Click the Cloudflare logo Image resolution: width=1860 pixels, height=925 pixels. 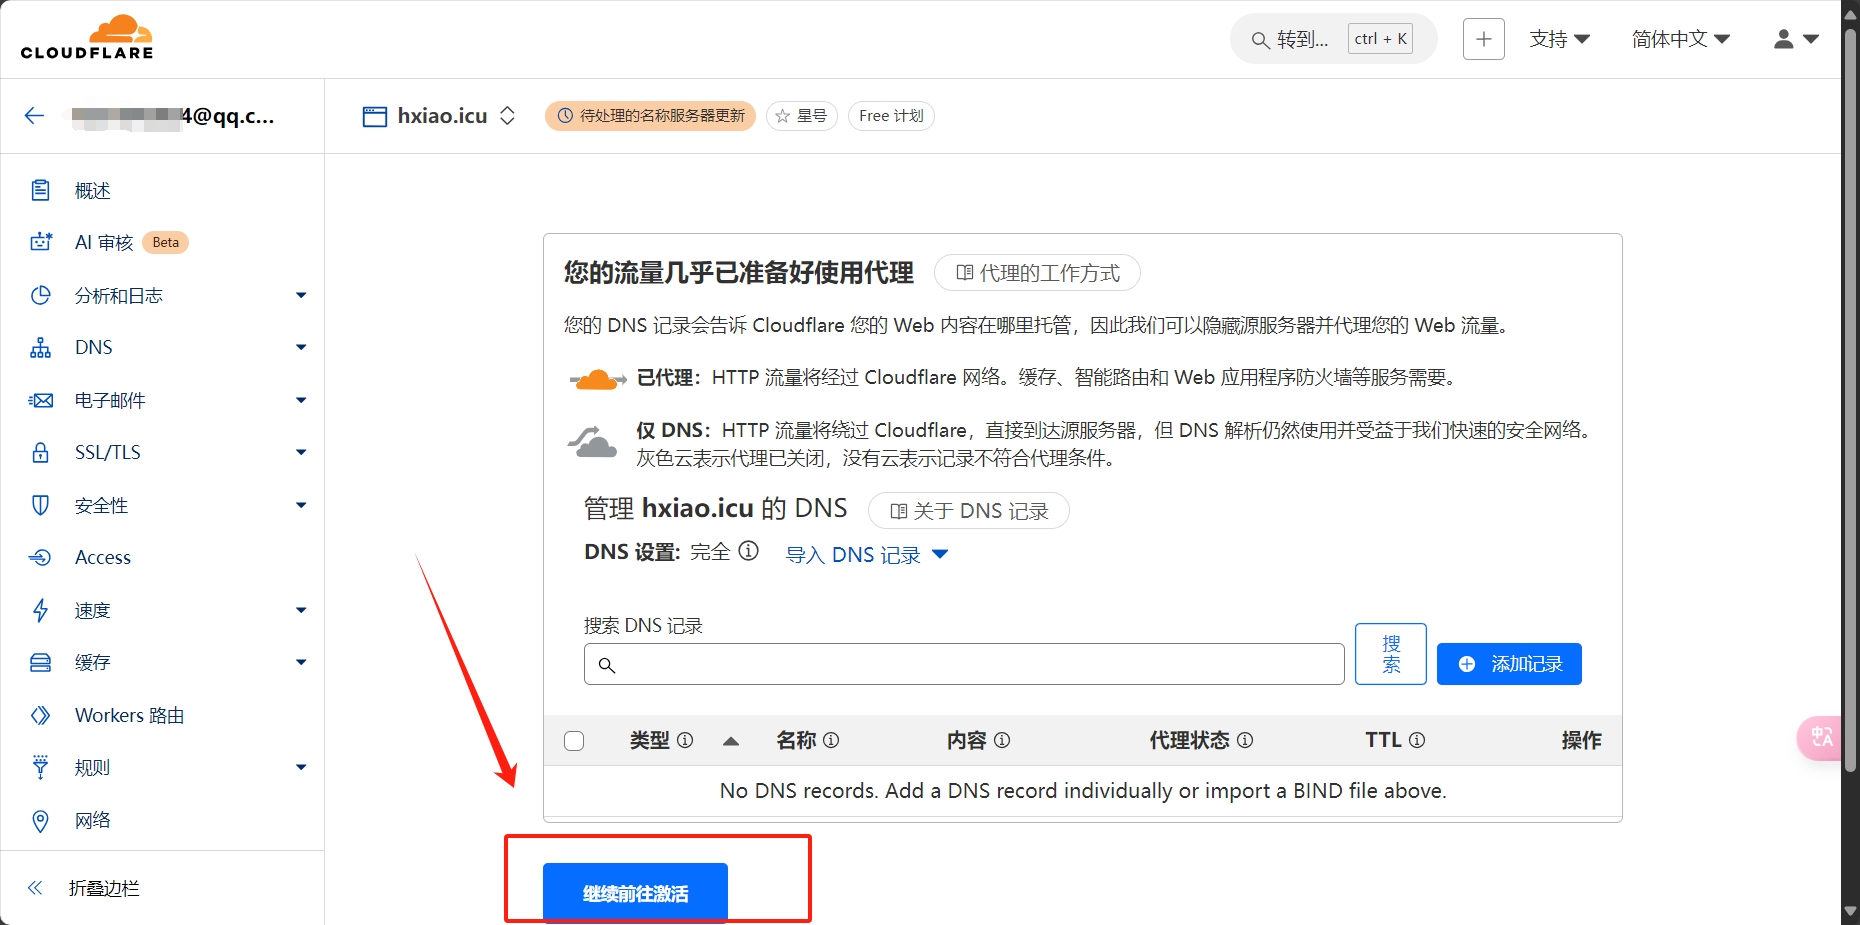coord(87,38)
